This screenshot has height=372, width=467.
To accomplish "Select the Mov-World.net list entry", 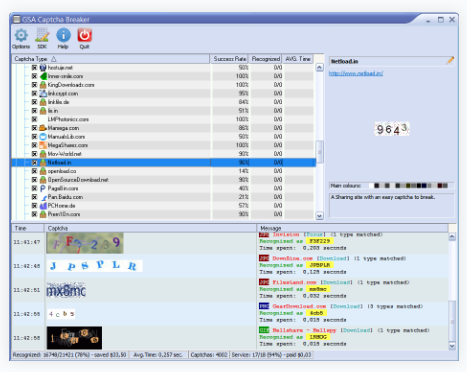I will pyautogui.click(x=64, y=154).
